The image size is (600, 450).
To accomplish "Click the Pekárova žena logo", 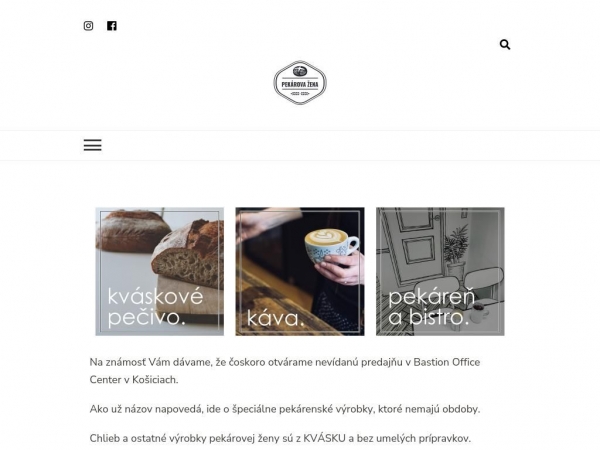I will (x=300, y=83).
